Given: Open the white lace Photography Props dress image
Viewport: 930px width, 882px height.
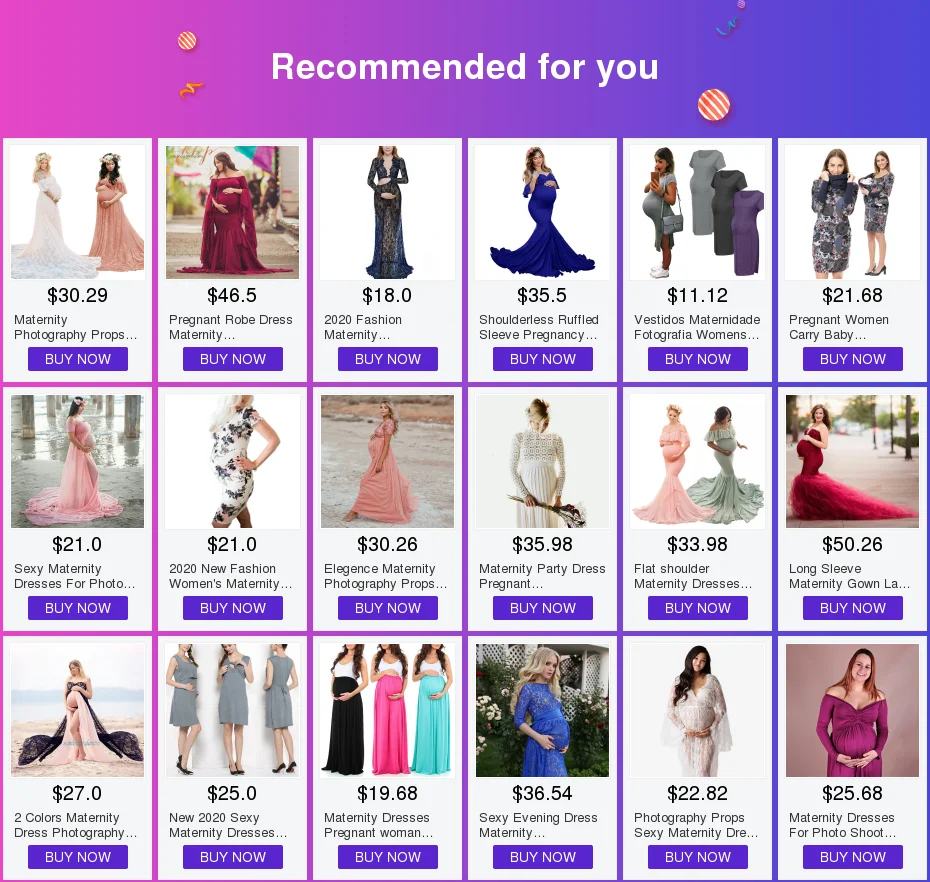Looking at the screenshot, I should click(698, 711).
